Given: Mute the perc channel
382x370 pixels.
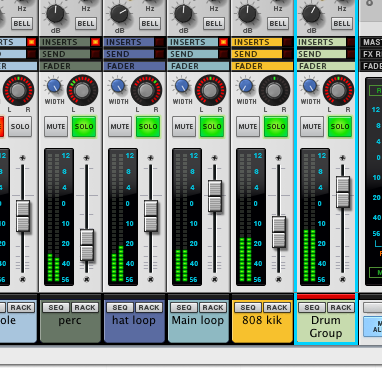Looking at the screenshot, I should click(x=56, y=127).
